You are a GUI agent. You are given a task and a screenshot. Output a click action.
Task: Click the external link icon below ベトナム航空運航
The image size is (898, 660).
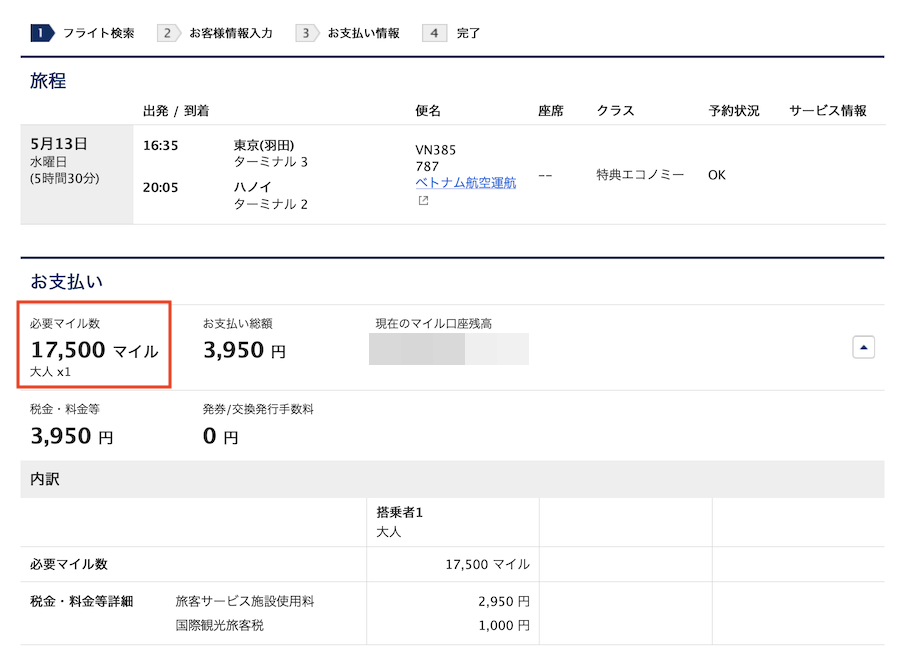tap(422, 199)
